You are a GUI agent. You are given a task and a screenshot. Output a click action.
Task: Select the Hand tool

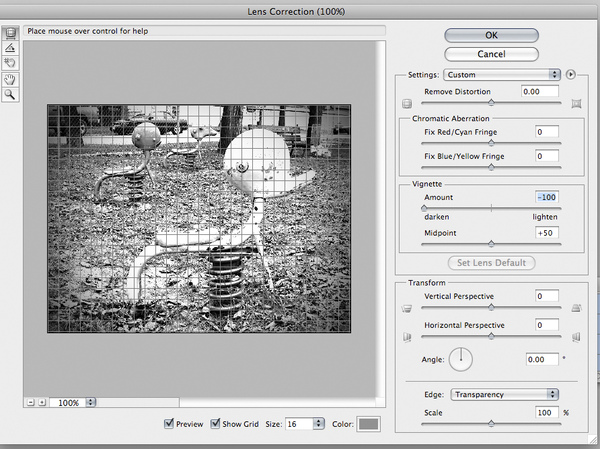tap(10, 79)
